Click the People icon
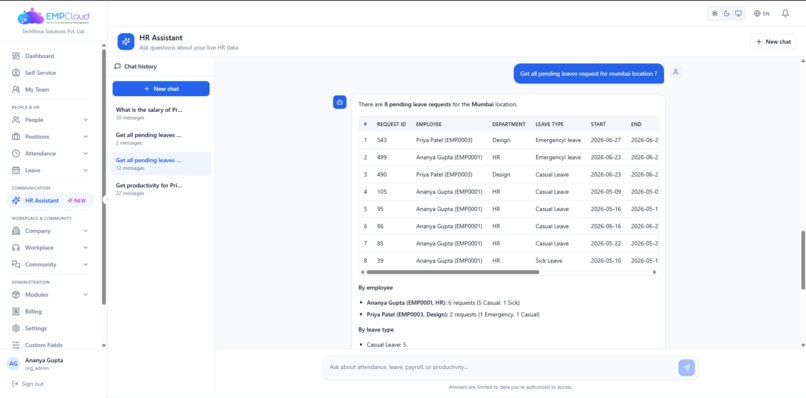This screenshot has width=806, height=398. [x=16, y=120]
